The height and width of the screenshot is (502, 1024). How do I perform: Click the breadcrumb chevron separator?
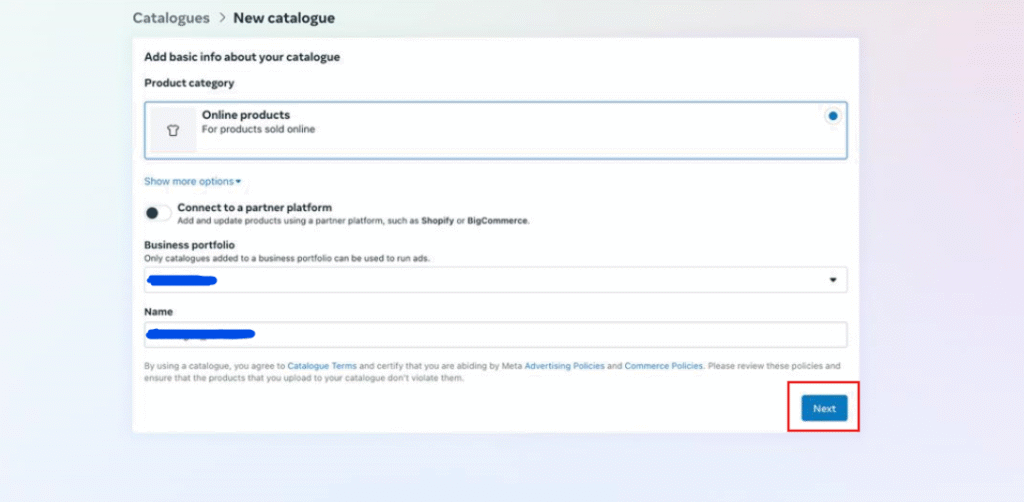[221, 18]
